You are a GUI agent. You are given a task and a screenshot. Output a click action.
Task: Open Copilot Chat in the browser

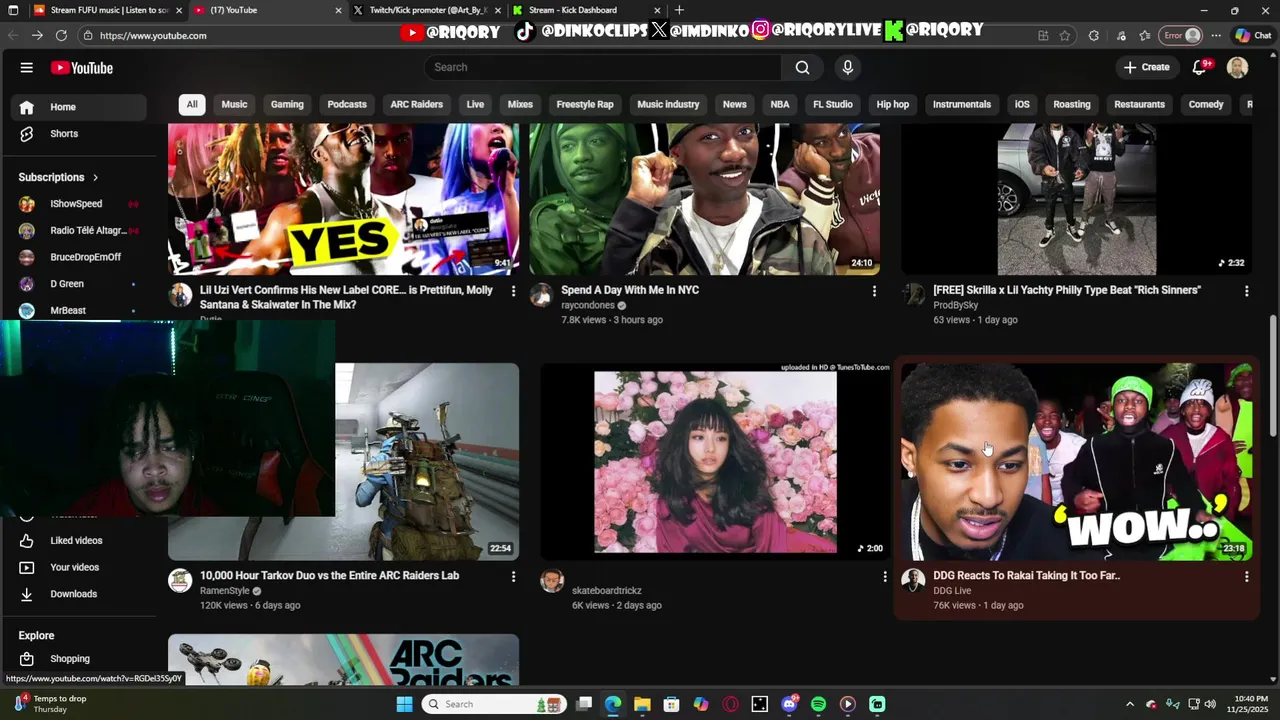pyautogui.click(x=1253, y=35)
